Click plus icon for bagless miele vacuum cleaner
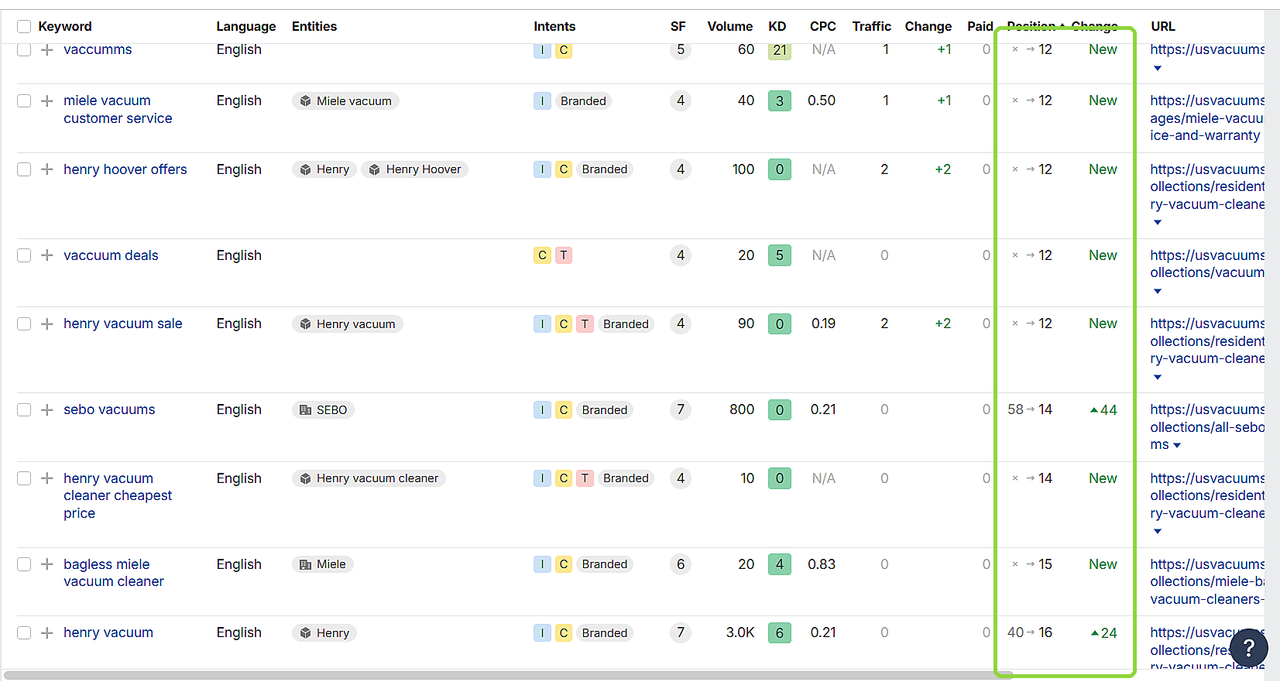The image size is (1280, 681). coord(47,565)
